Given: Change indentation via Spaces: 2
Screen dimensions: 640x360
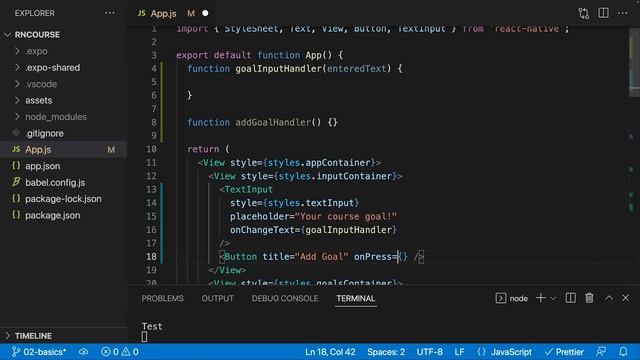Looking at the screenshot, I should (x=386, y=352).
